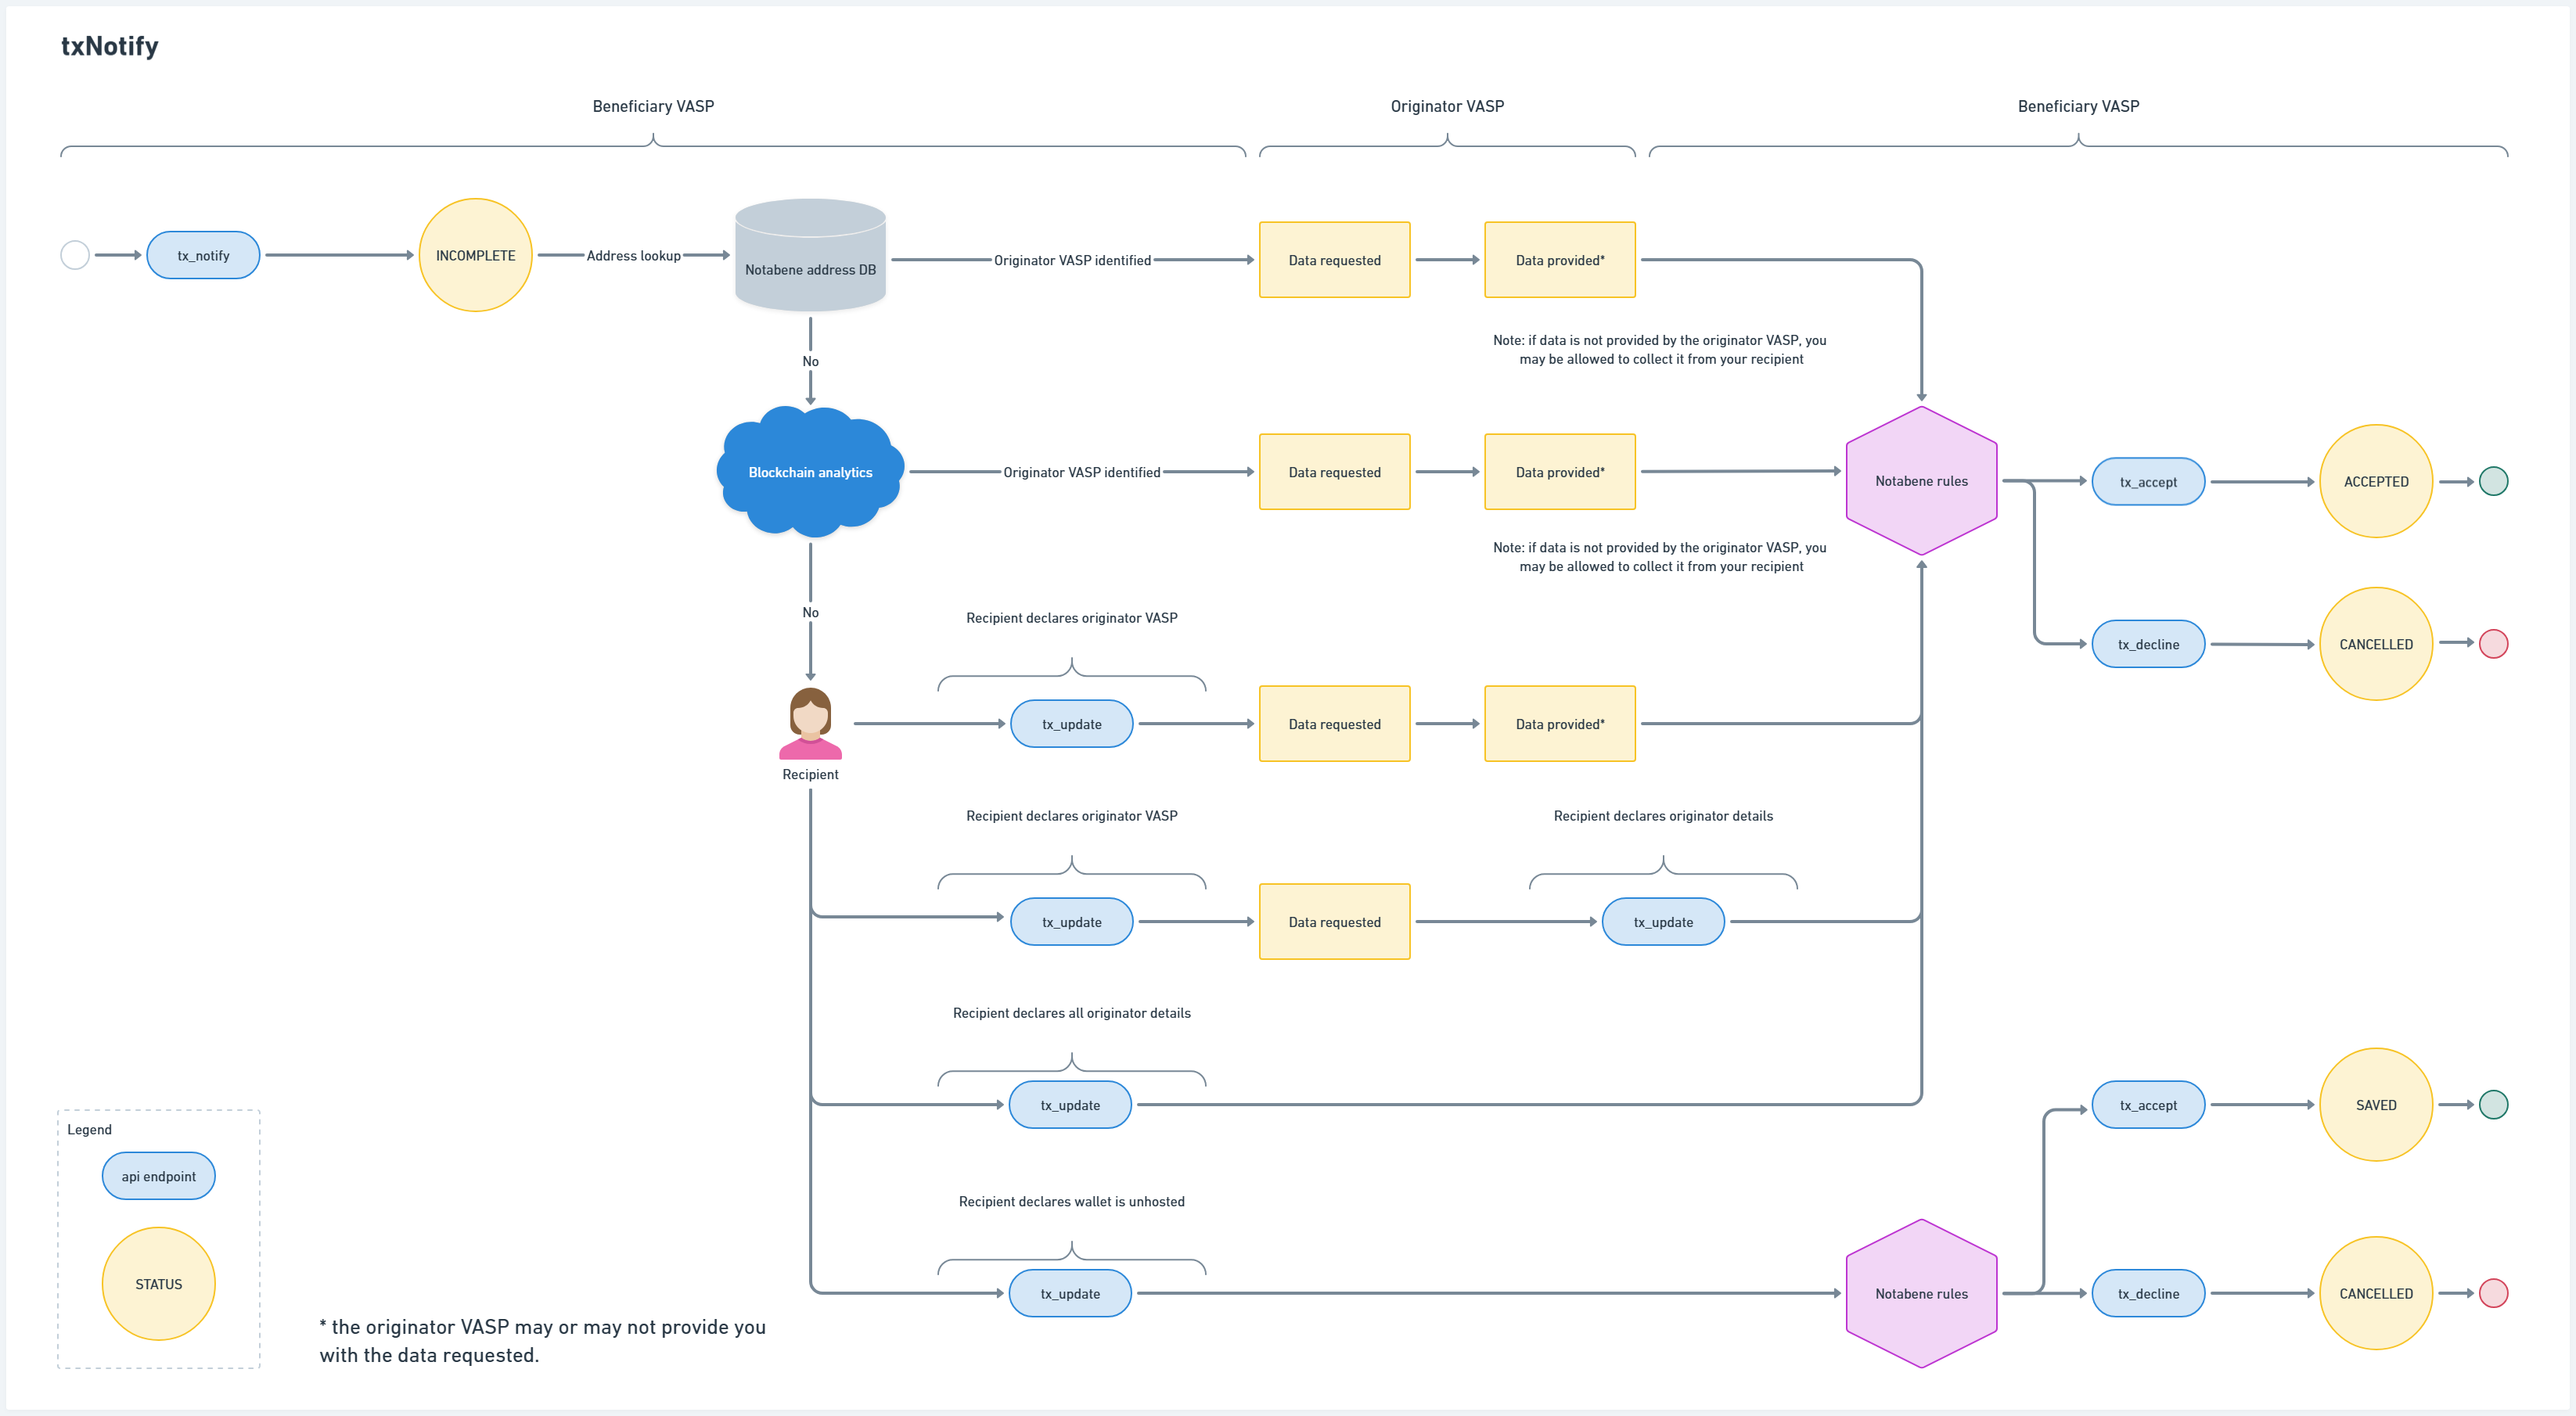Click the upper Notabene rules hexagon
The image size is (2576, 1416).
[1920, 481]
